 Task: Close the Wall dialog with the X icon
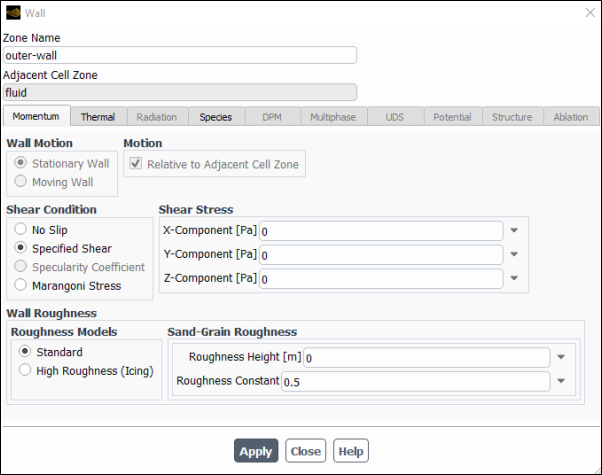(x=590, y=13)
